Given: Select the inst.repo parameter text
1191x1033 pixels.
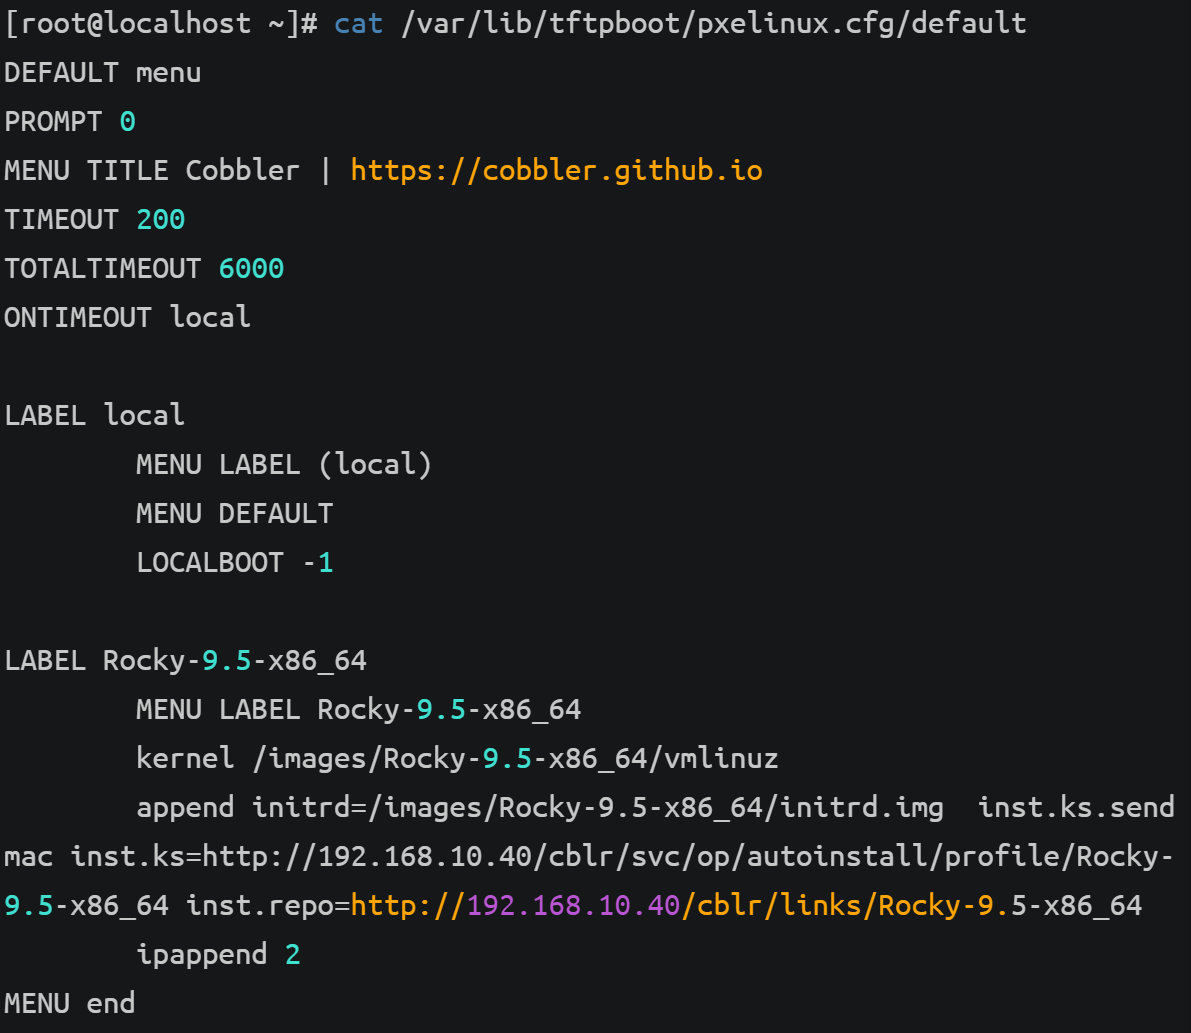Looking at the screenshot, I should click(x=262, y=905).
